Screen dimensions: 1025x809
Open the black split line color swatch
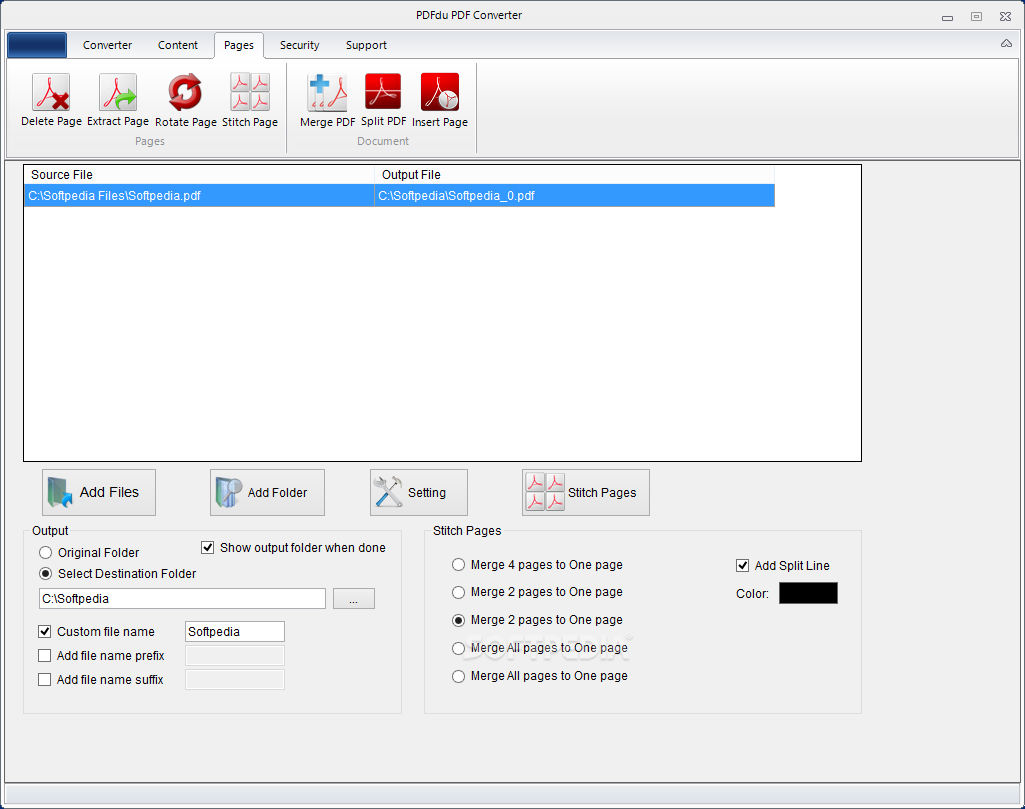[x=808, y=593]
